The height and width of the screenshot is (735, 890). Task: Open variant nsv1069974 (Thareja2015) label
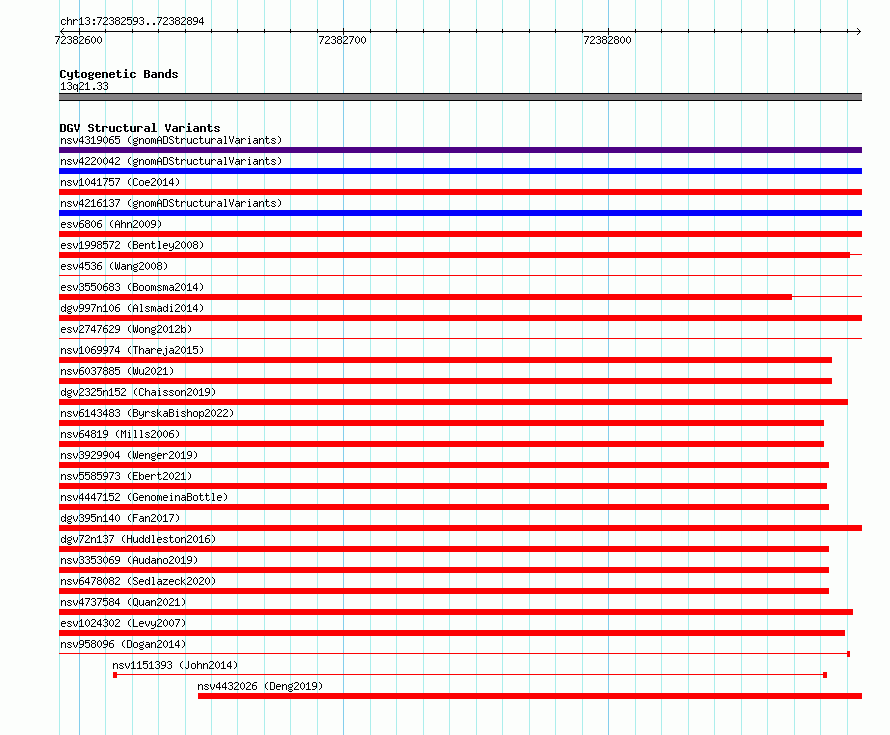pos(132,350)
